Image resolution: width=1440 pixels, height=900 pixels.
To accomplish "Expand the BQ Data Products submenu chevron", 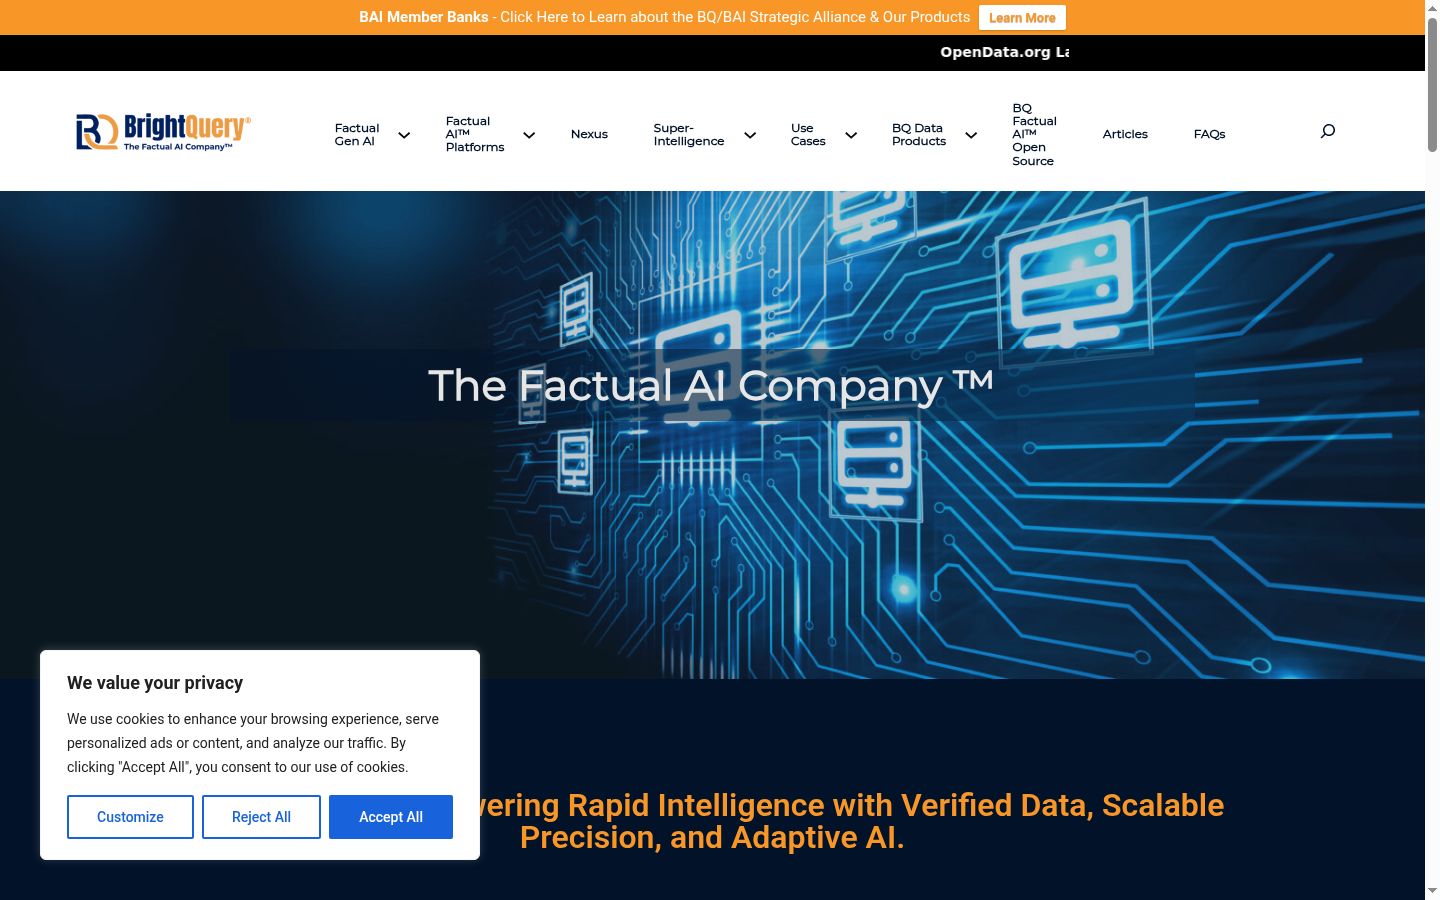I will pos(971,135).
